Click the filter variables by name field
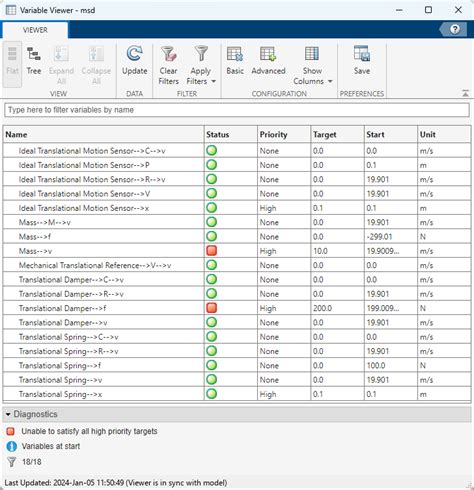This screenshot has height=490, width=474. (x=237, y=110)
